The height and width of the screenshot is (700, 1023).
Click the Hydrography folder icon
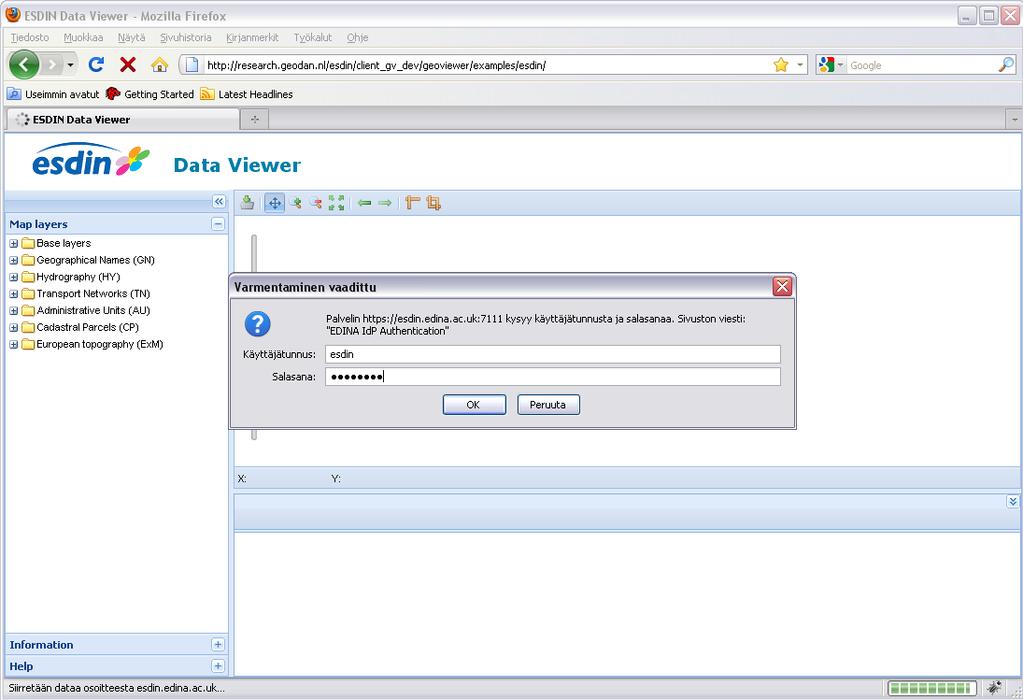point(27,277)
